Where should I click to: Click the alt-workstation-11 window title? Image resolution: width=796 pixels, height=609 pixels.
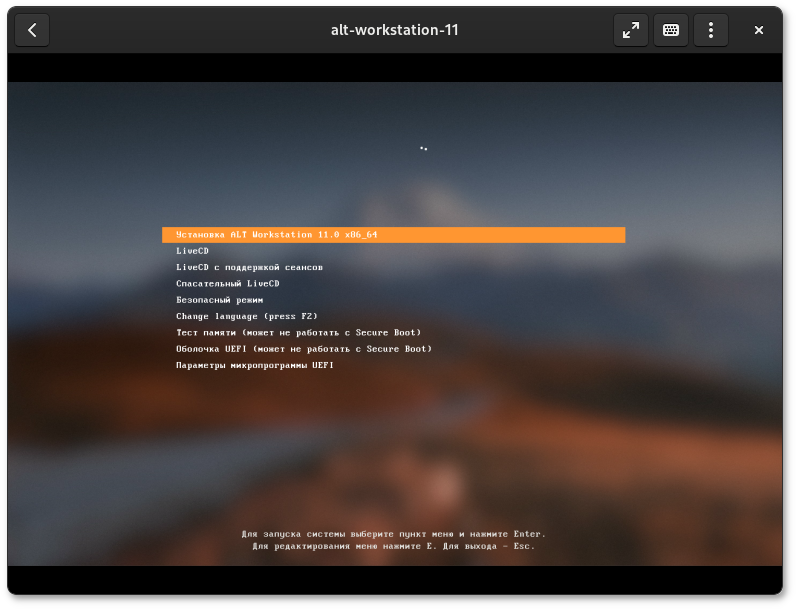(394, 30)
